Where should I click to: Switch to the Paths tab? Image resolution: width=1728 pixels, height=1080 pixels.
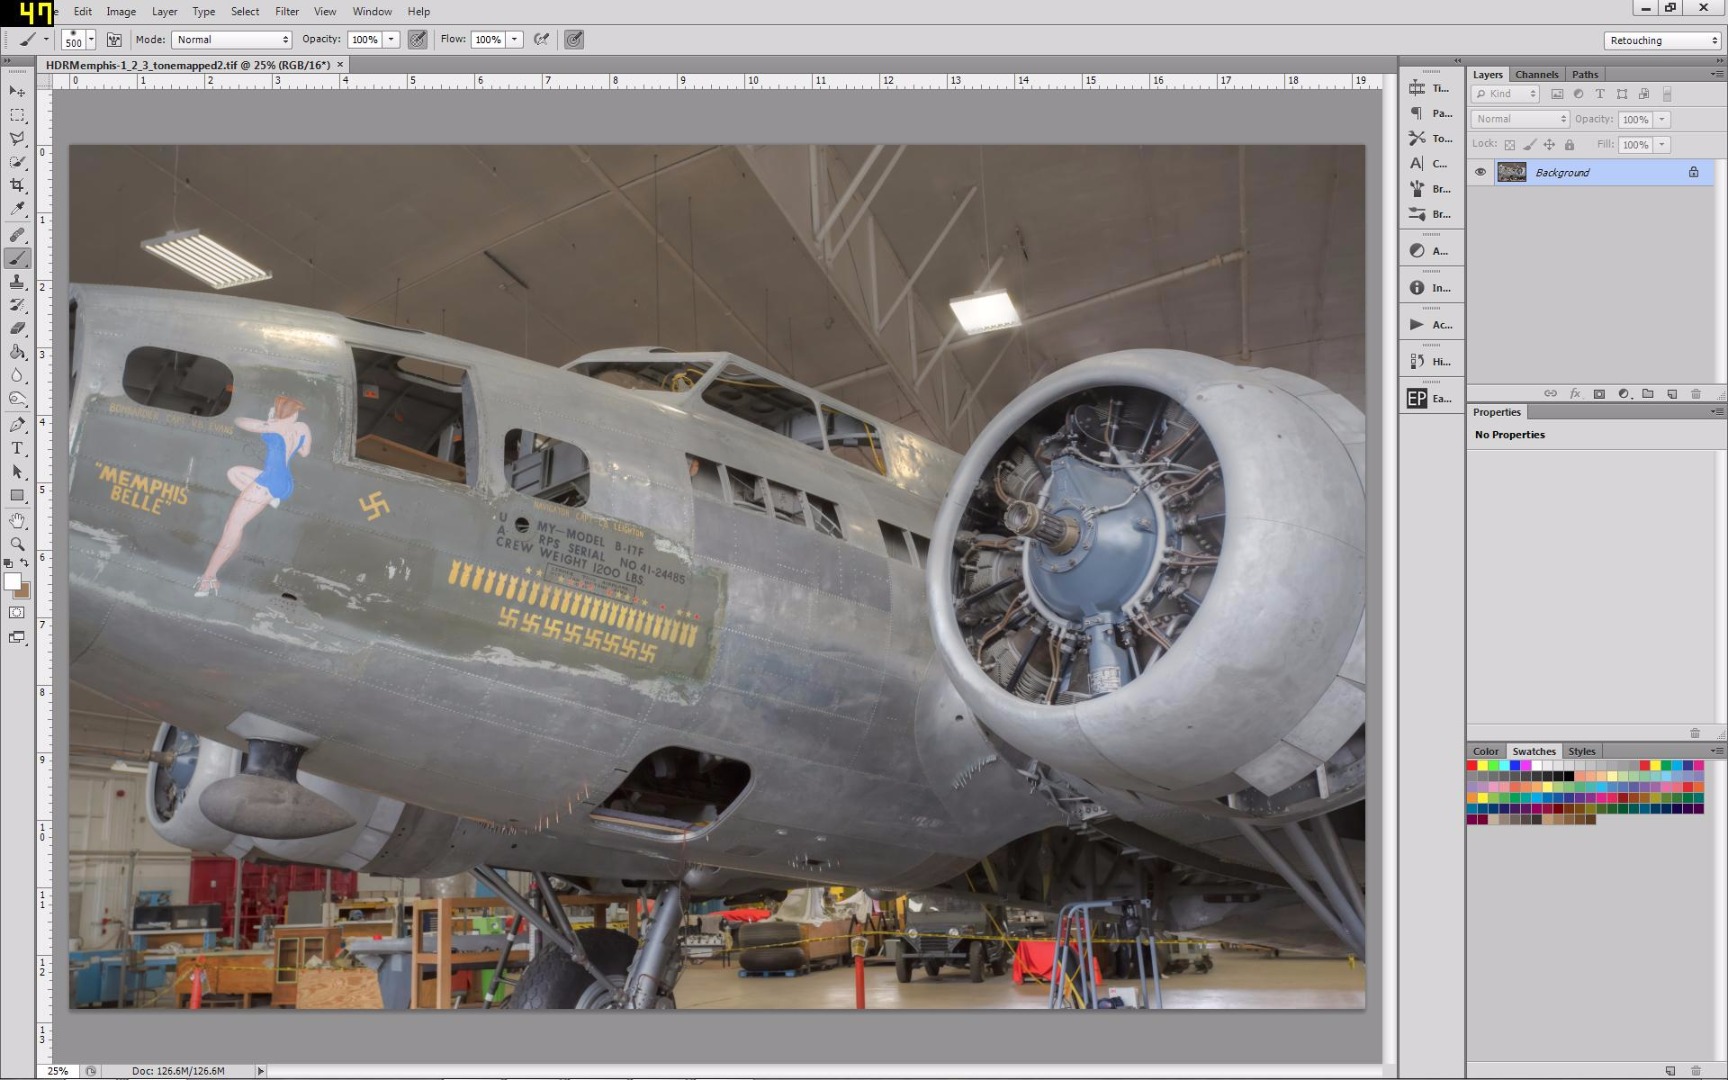coord(1584,74)
